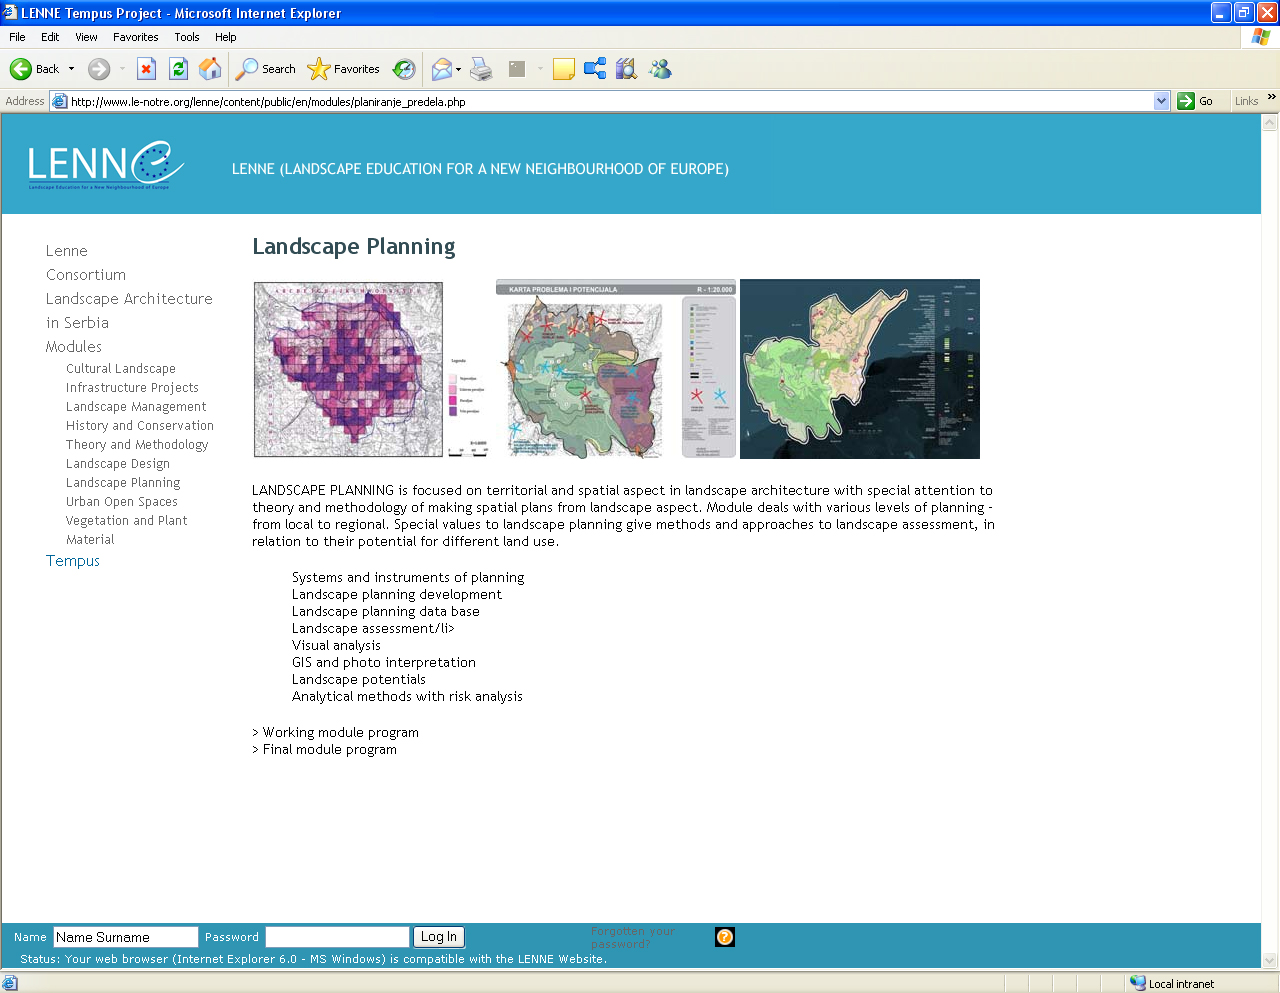Click the Go button arrow
The width and height of the screenshot is (1280, 993).
tap(1186, 101)
